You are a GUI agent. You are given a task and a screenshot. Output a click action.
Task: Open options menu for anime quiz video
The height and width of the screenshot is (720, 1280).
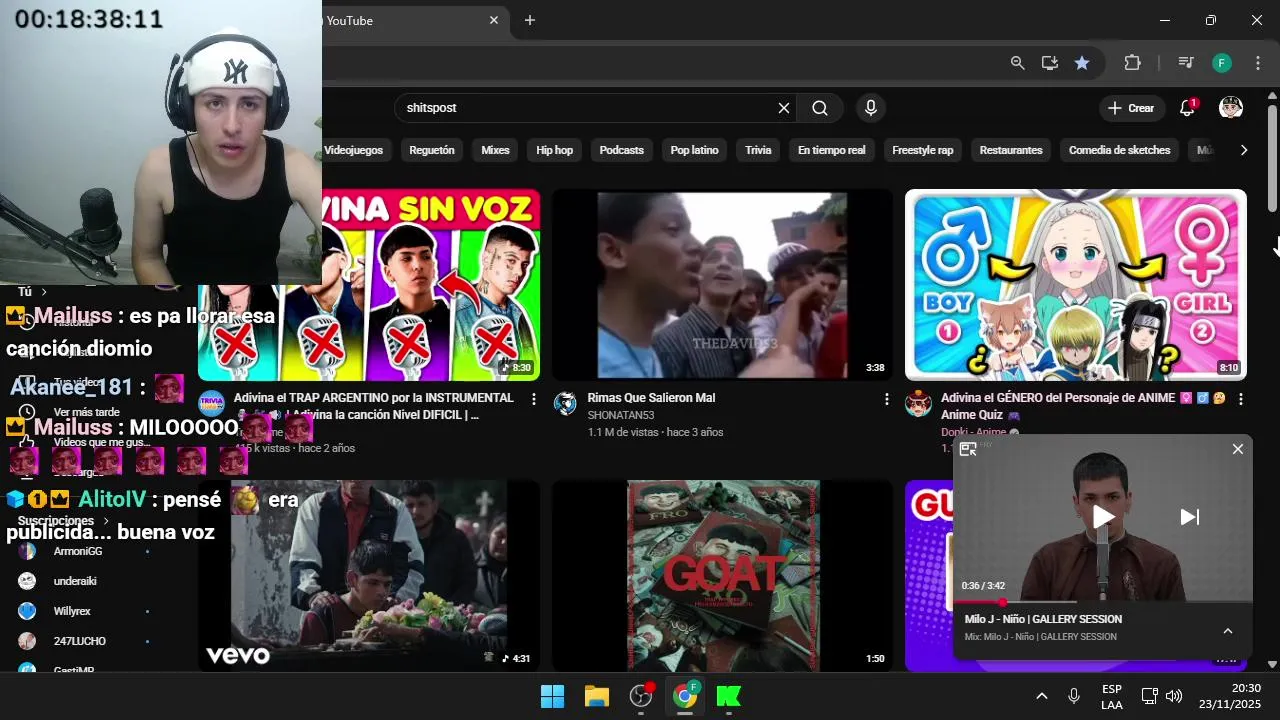[1240, 399]
